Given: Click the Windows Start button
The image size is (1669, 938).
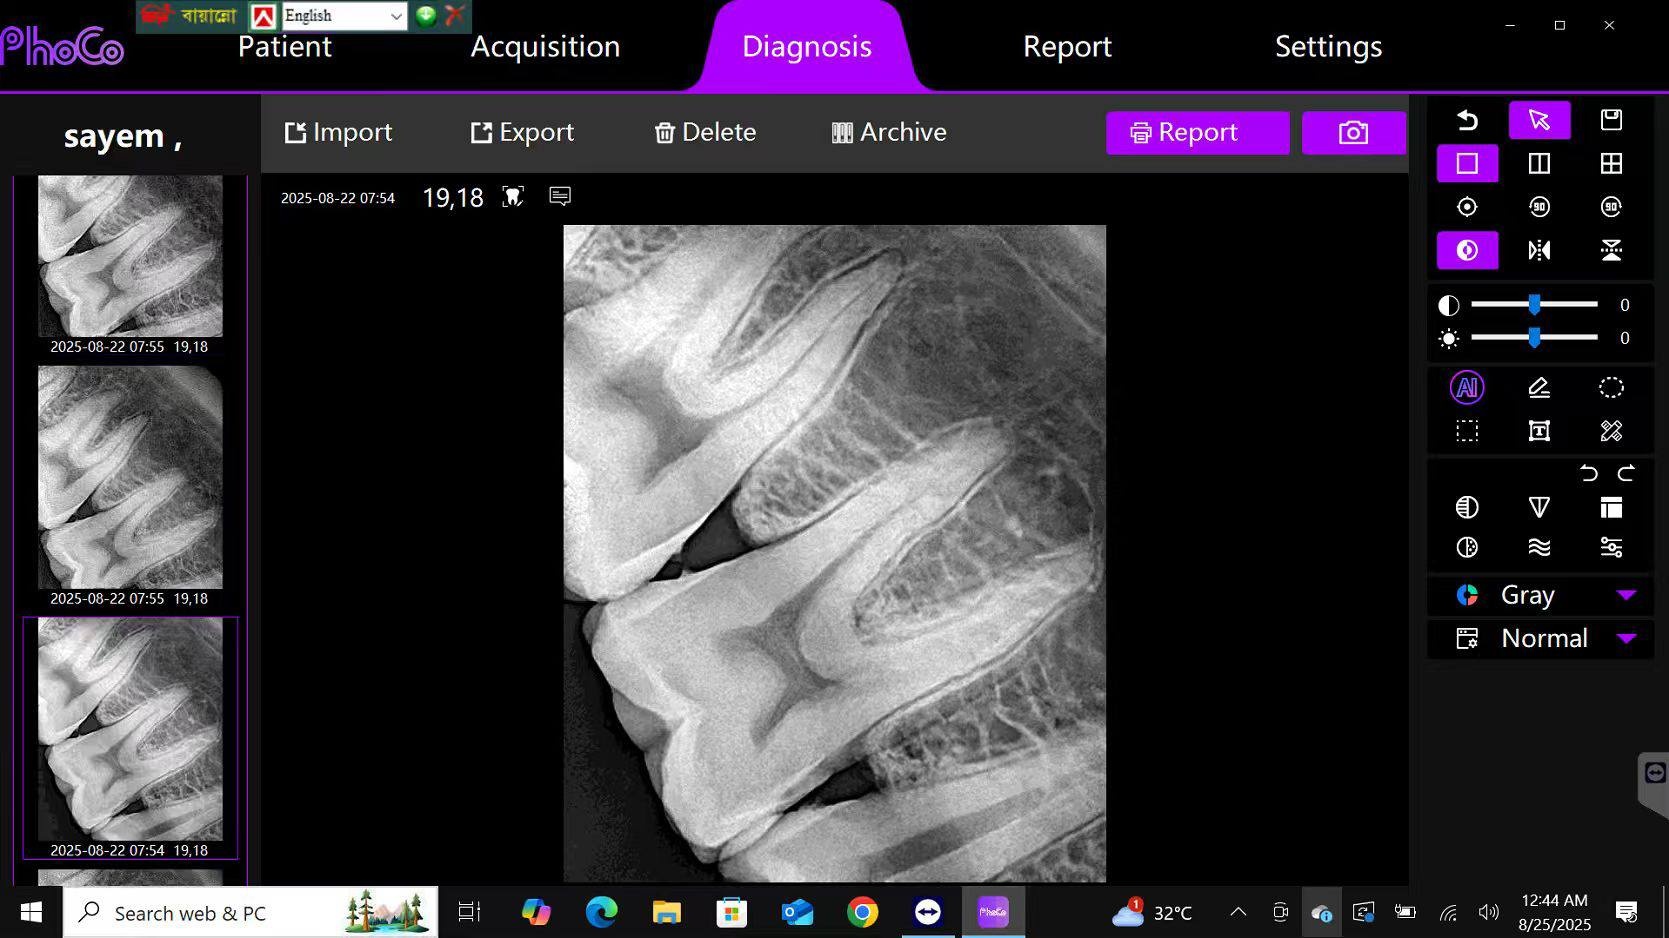Looking at the screenshot, I should [x=31, y=912].
